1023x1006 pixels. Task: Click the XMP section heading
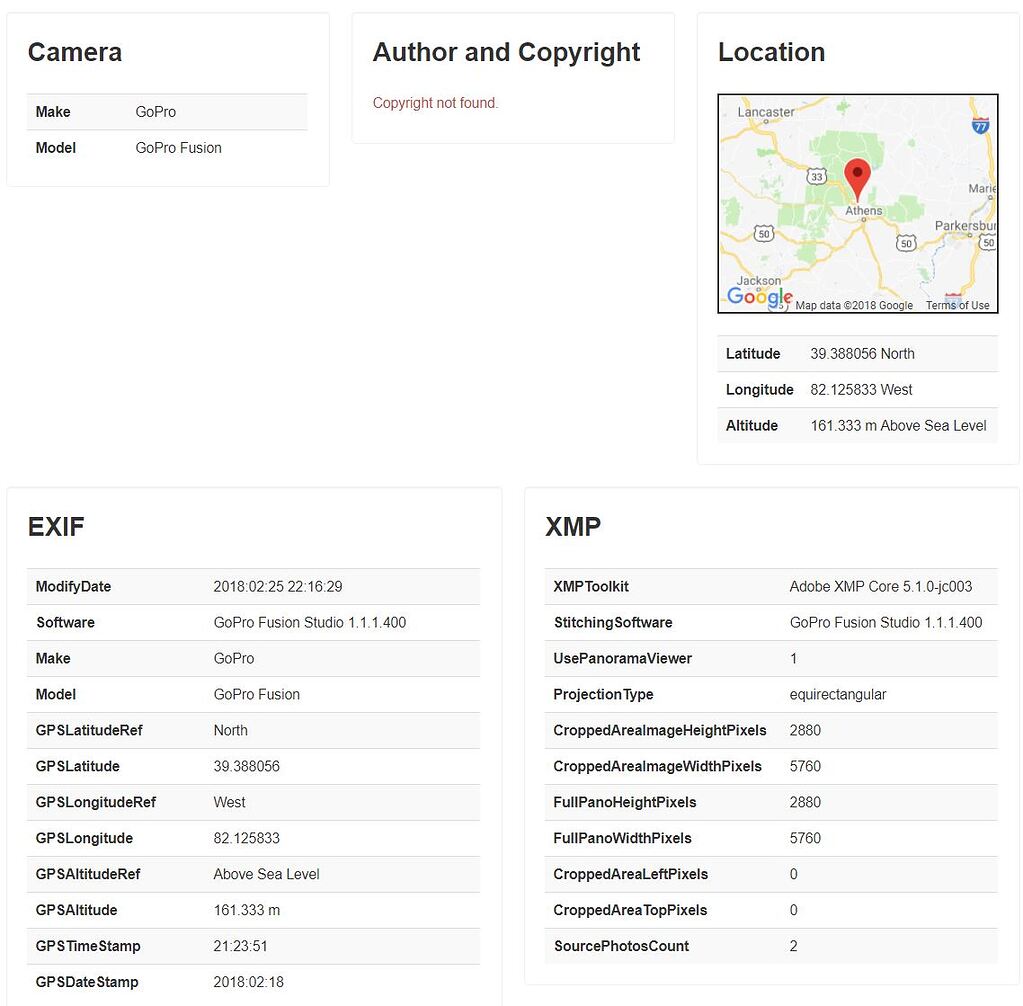(x=572, y=528)
